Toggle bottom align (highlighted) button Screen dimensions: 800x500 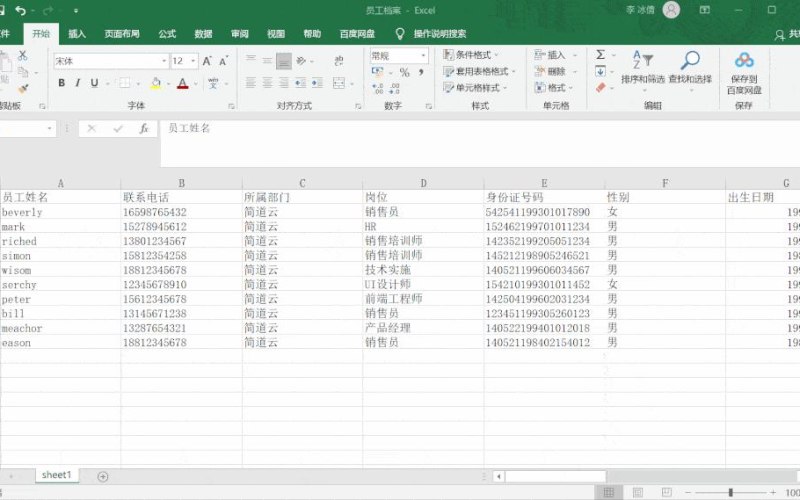click(x=284, y=61)
